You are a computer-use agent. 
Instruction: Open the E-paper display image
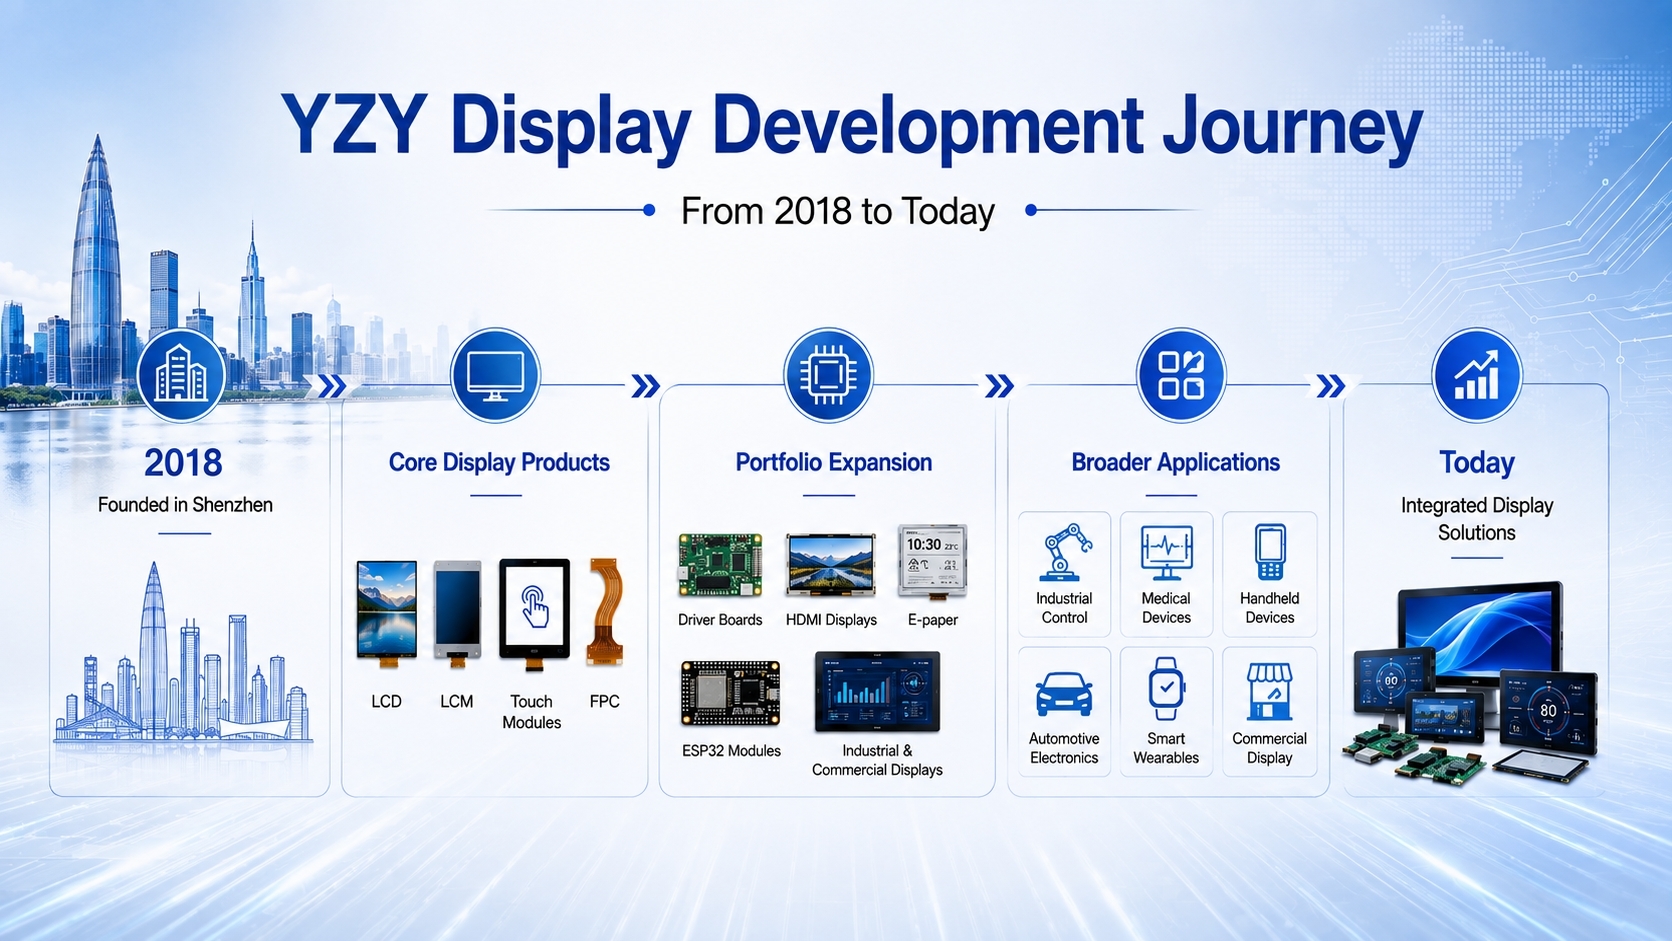click(932, 562)
